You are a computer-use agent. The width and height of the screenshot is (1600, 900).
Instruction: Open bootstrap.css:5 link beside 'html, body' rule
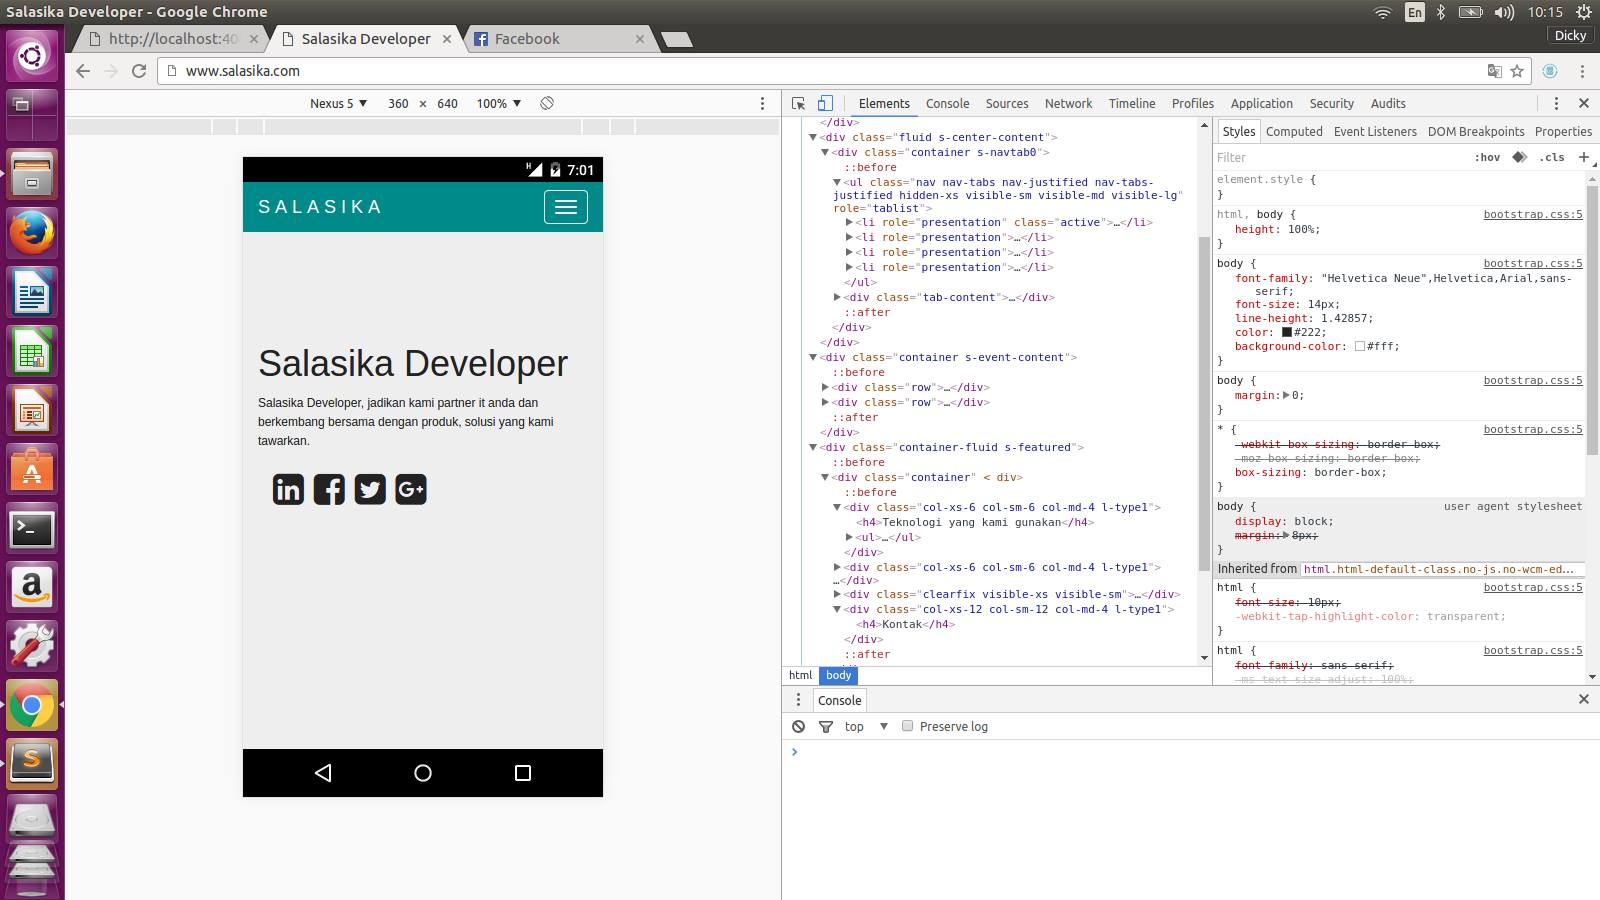(x=1533, y=214)
